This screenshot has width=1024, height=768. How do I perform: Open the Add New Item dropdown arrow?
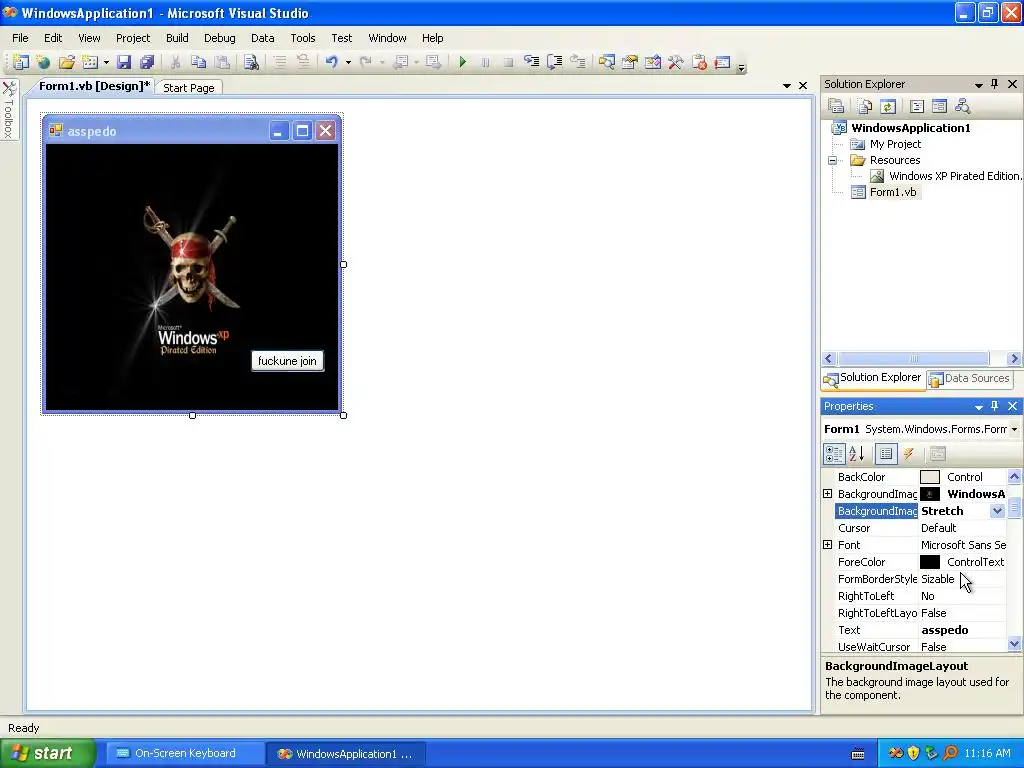point(106,63)
